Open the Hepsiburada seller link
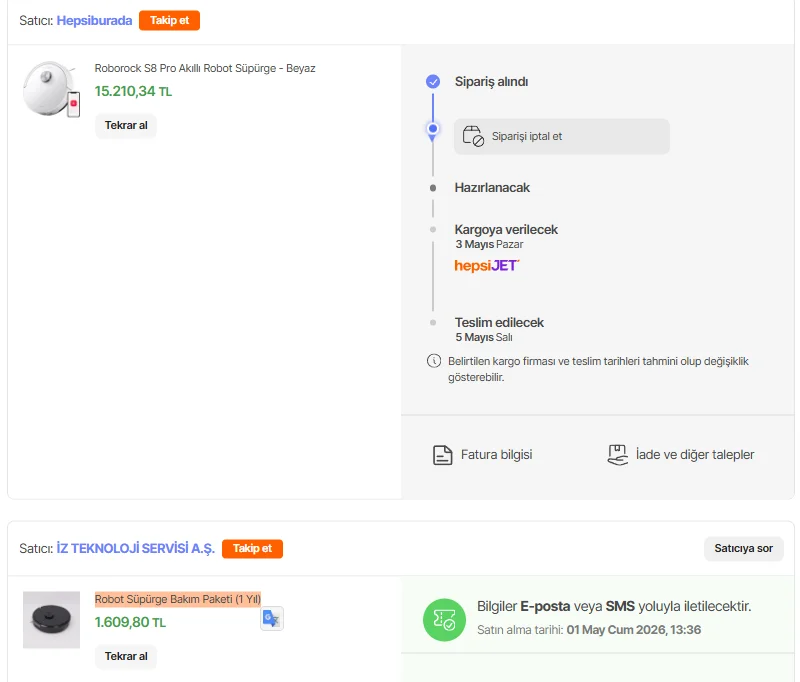The image size is (800, 682). click(94, 20)
